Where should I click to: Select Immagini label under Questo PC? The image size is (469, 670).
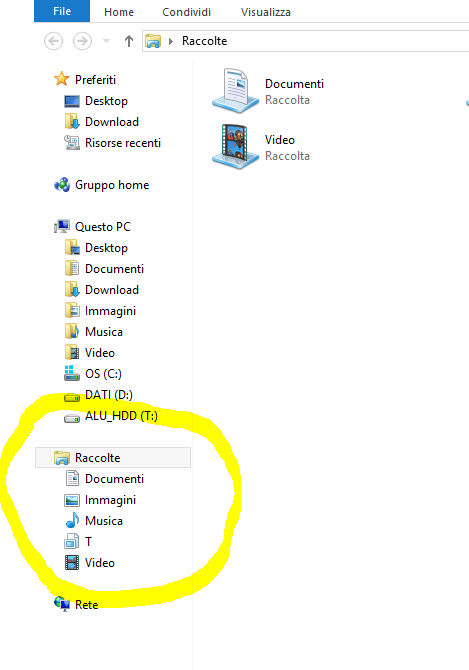click(x=110, y=311)
